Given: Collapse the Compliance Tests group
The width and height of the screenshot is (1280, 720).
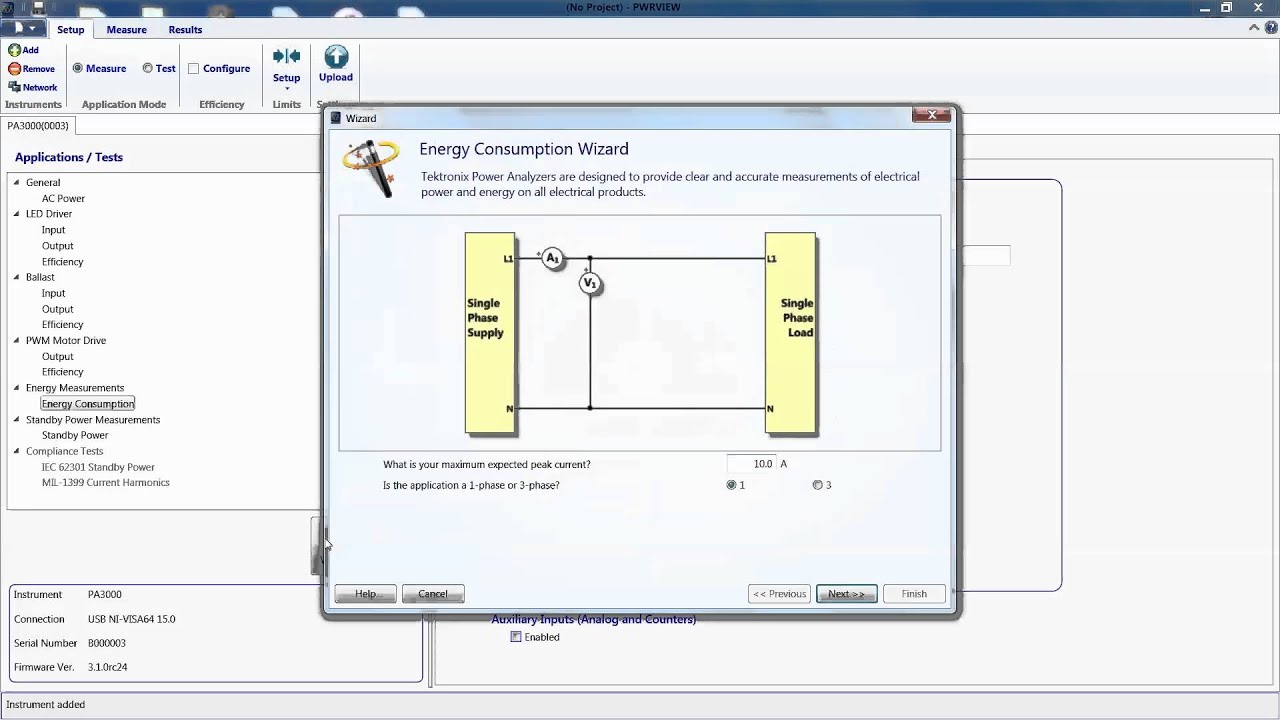Looking at the screenshot, I should click(x=16, y=451).
